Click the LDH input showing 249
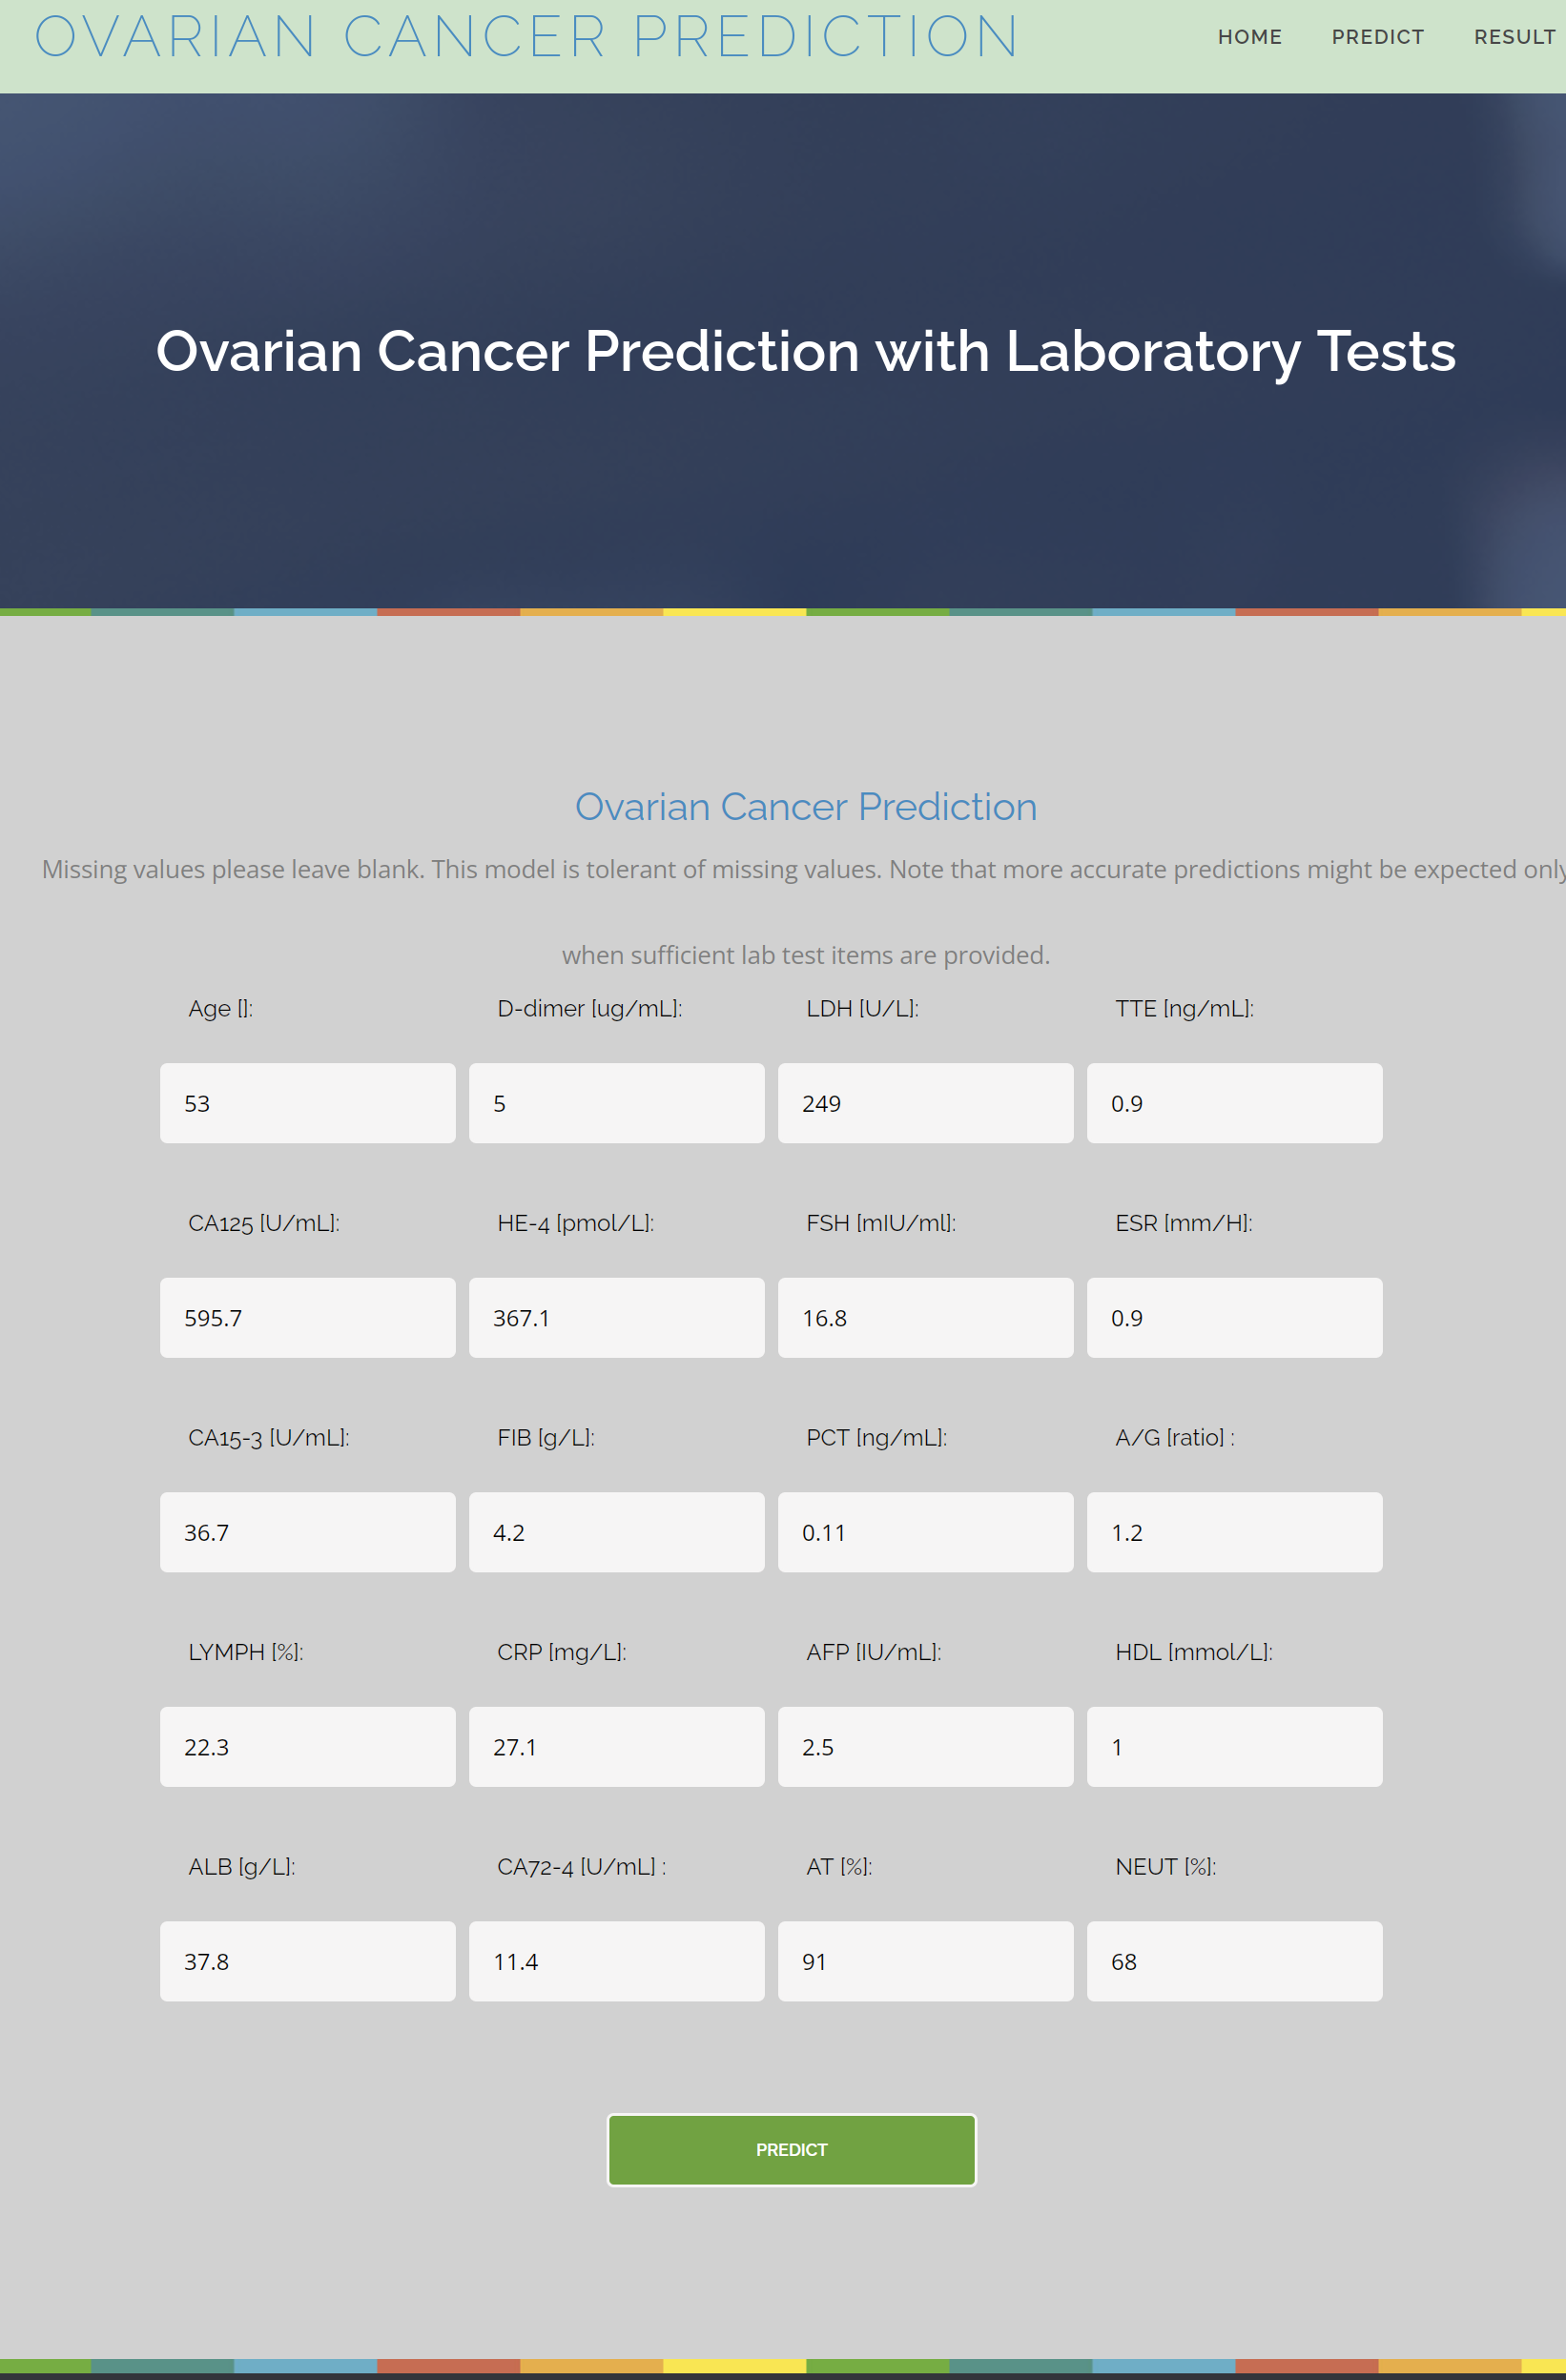 pos(925,1103)
